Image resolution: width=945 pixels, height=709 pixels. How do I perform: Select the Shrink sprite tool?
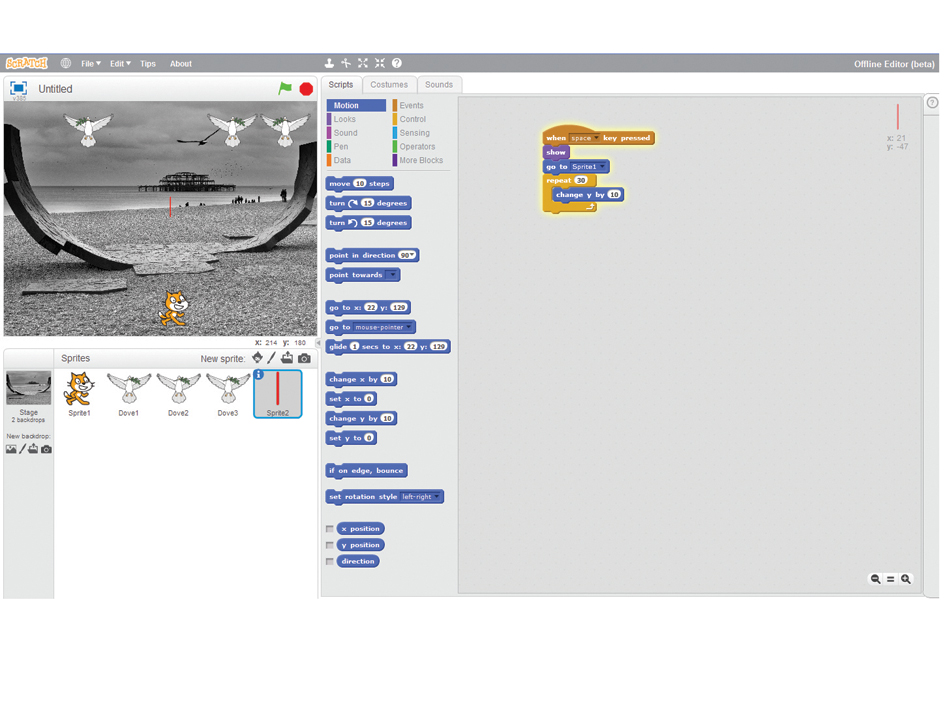380,63
